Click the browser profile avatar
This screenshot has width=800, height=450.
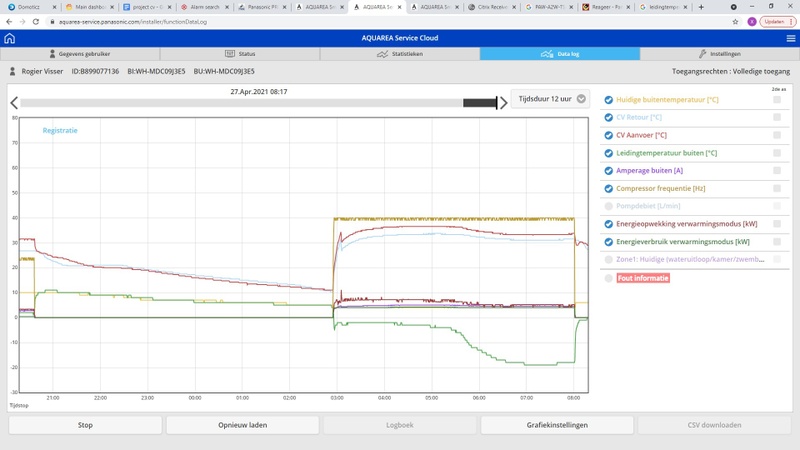coord(752,21)
